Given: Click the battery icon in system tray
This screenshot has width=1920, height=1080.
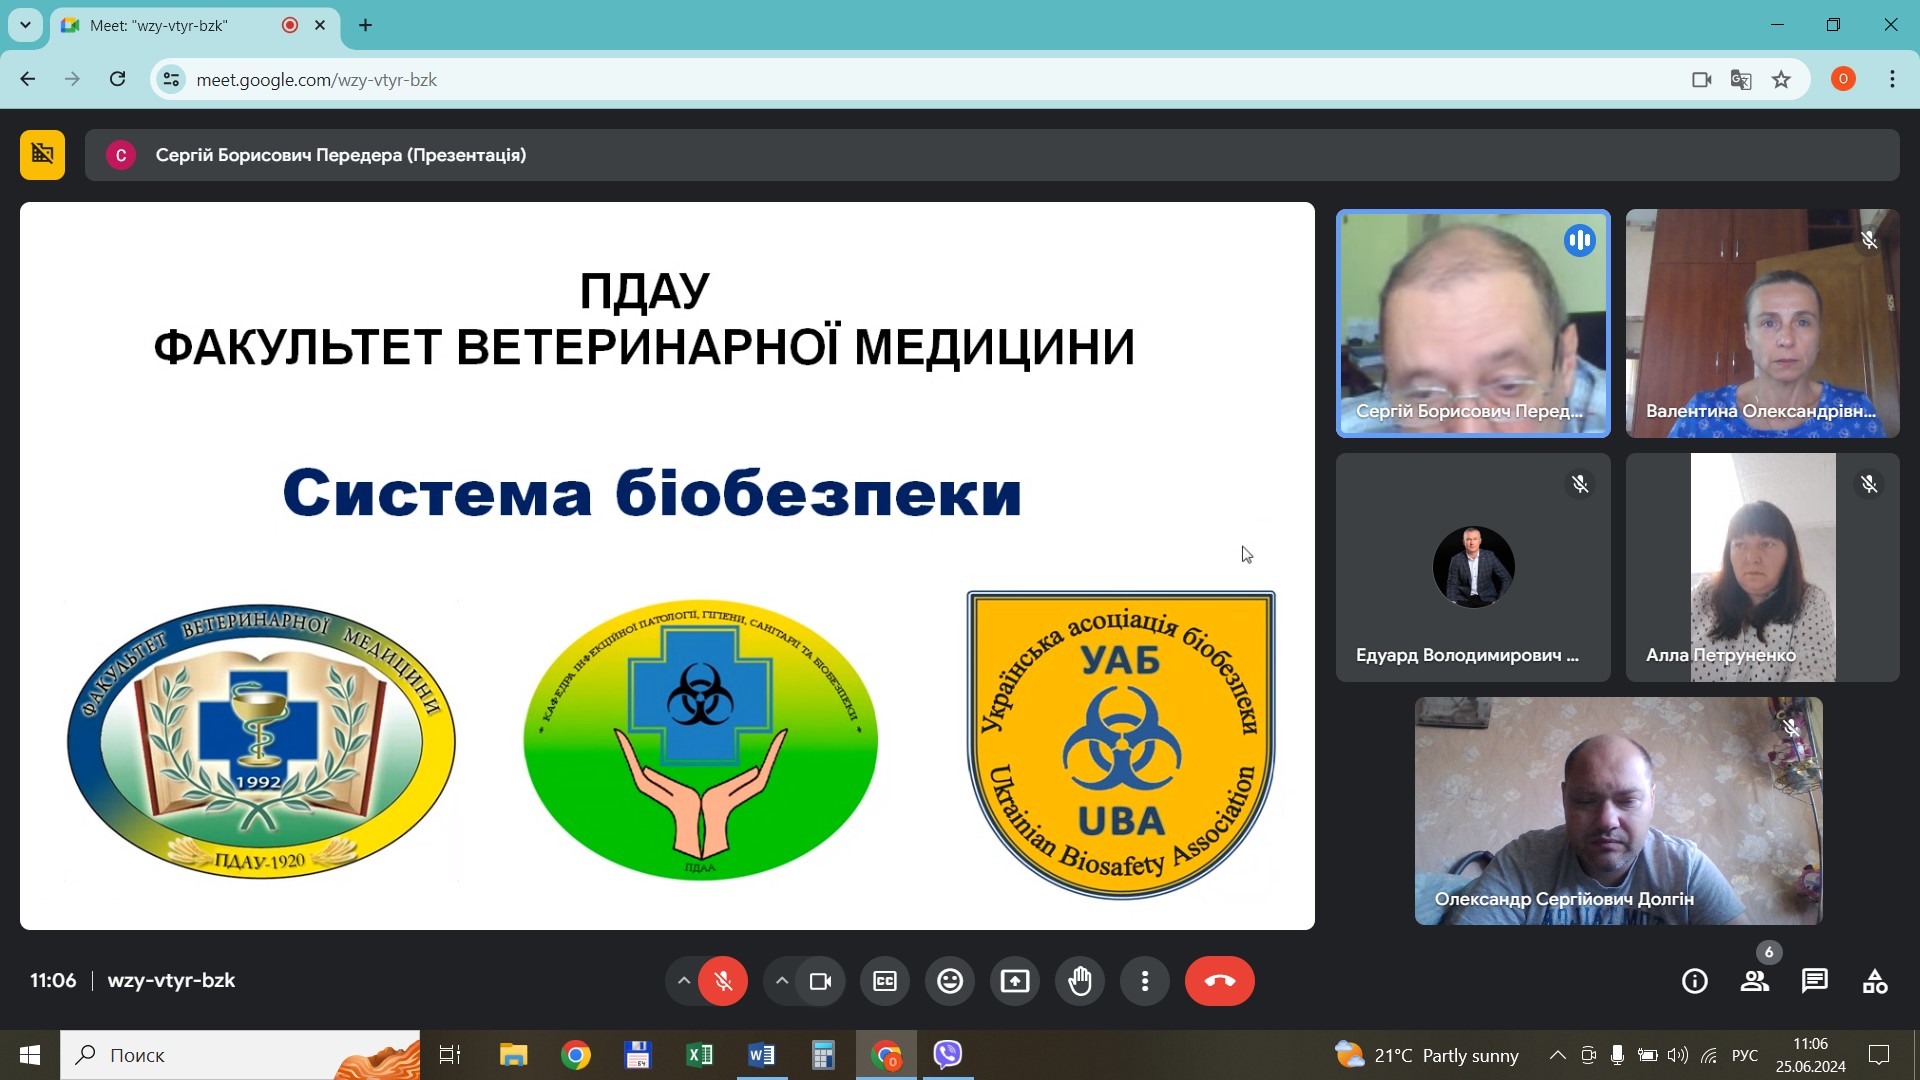Looking at the screenshot, I should tap(1648, 1055).
